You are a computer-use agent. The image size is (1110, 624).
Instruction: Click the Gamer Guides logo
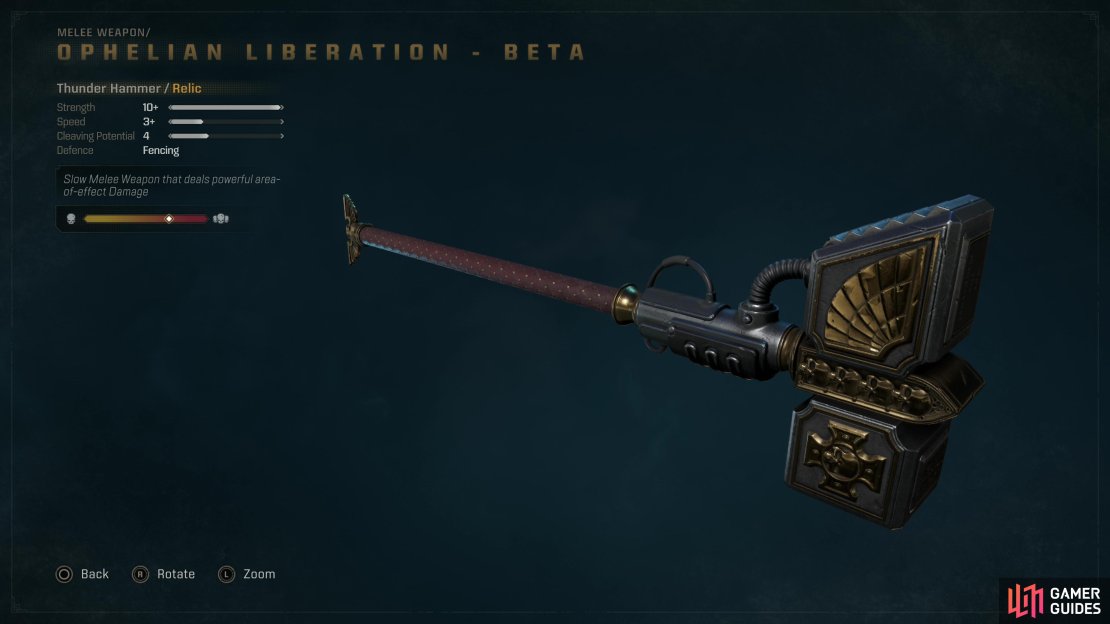[x=1055, y=601]
